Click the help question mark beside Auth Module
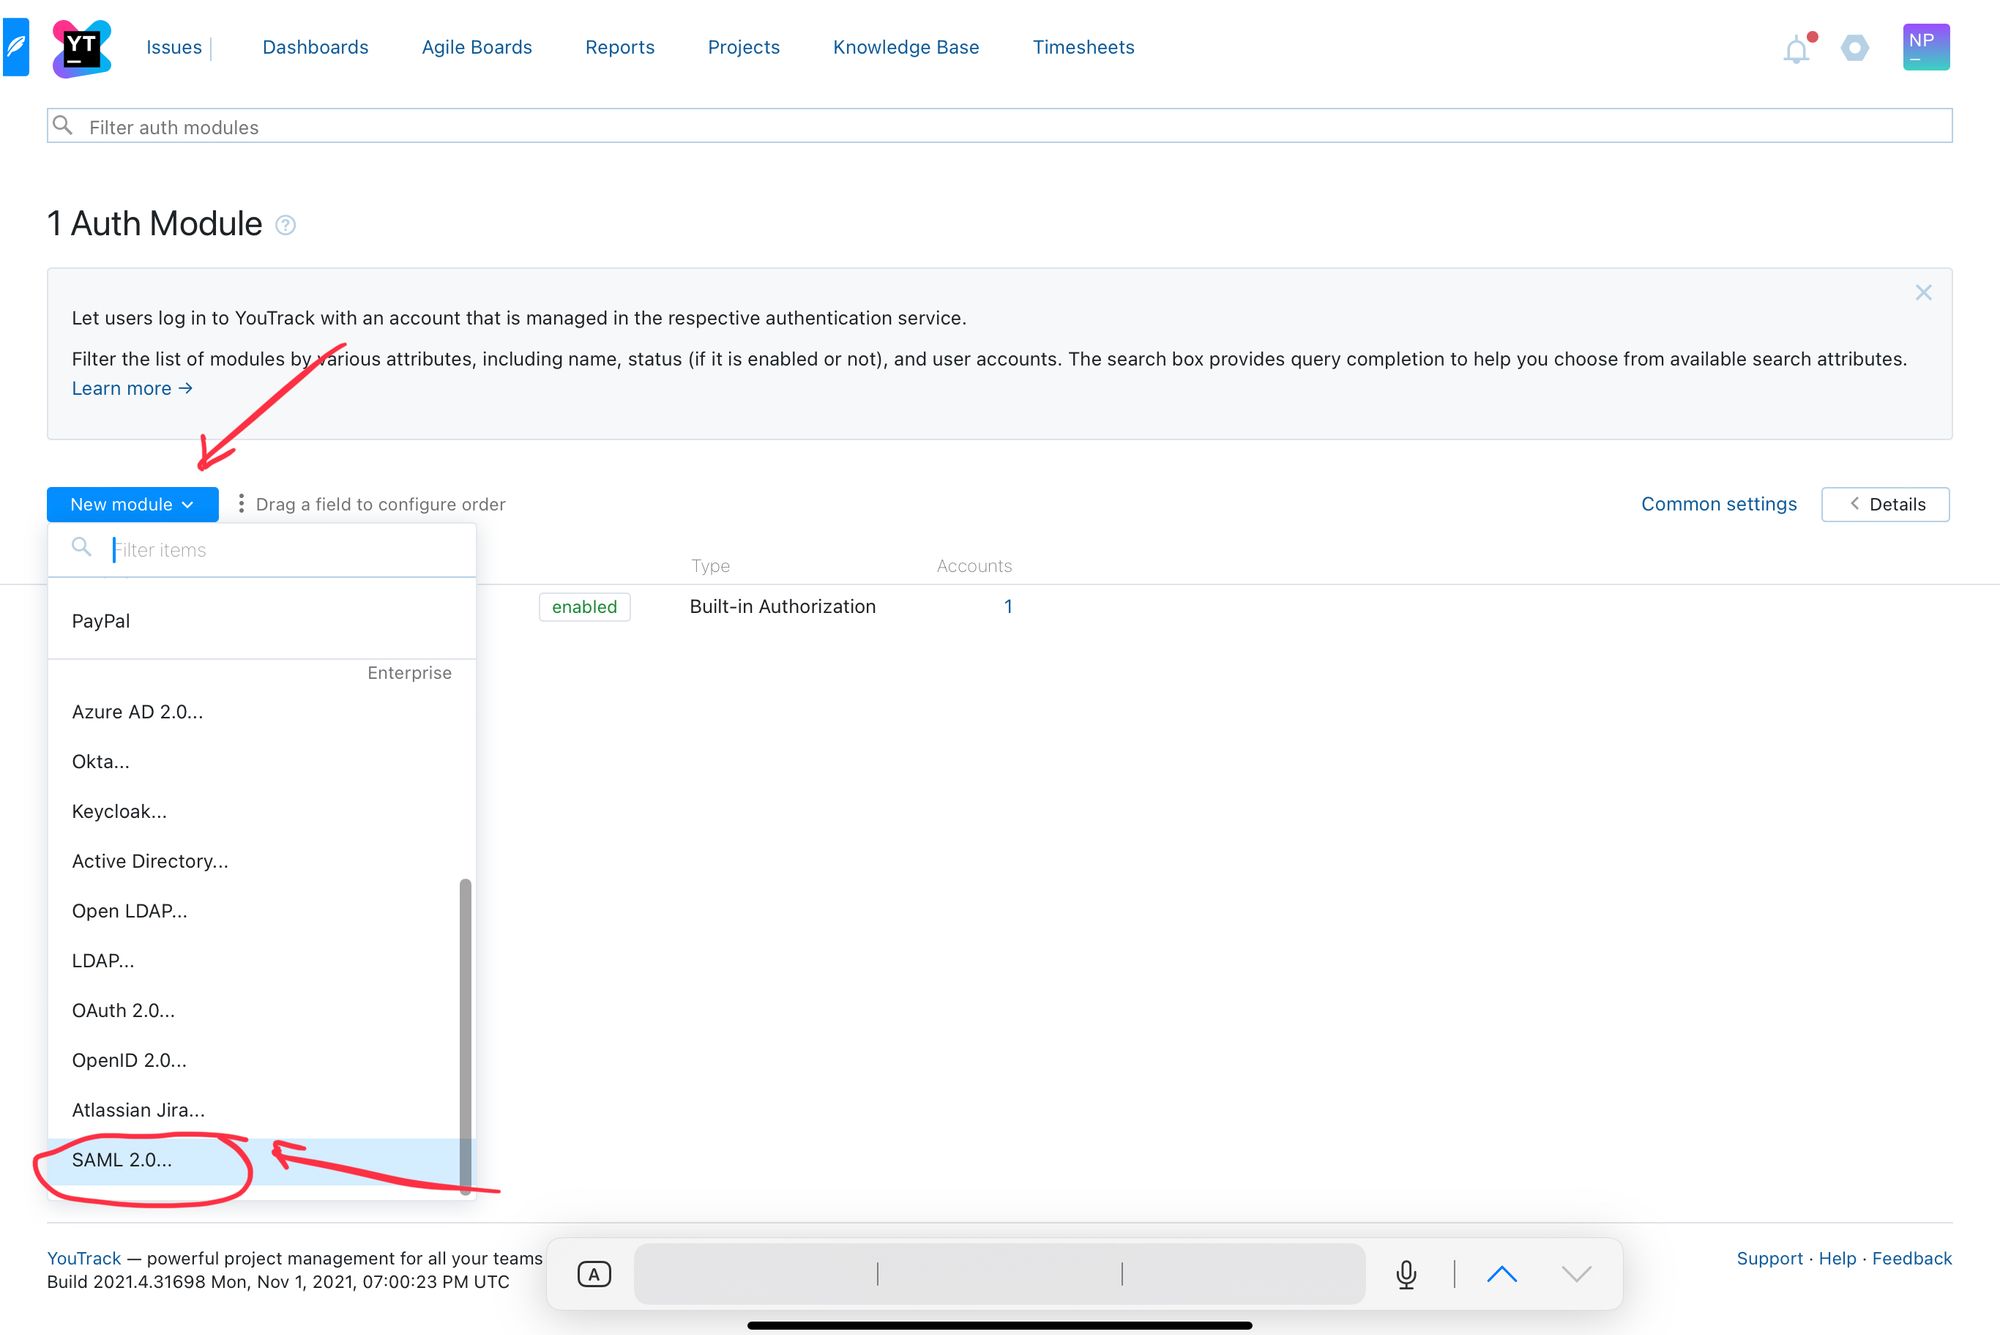The width and height of the screenshot is (2000, 1335). [x=285, y=225]
